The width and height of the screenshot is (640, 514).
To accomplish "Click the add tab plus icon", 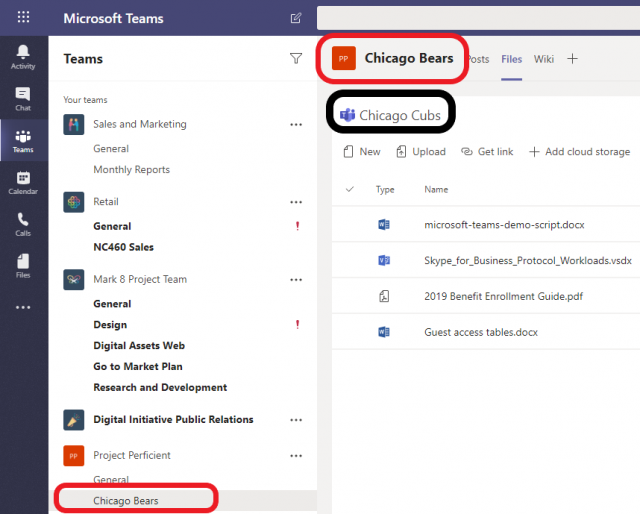I will click(x=572, y=59).
